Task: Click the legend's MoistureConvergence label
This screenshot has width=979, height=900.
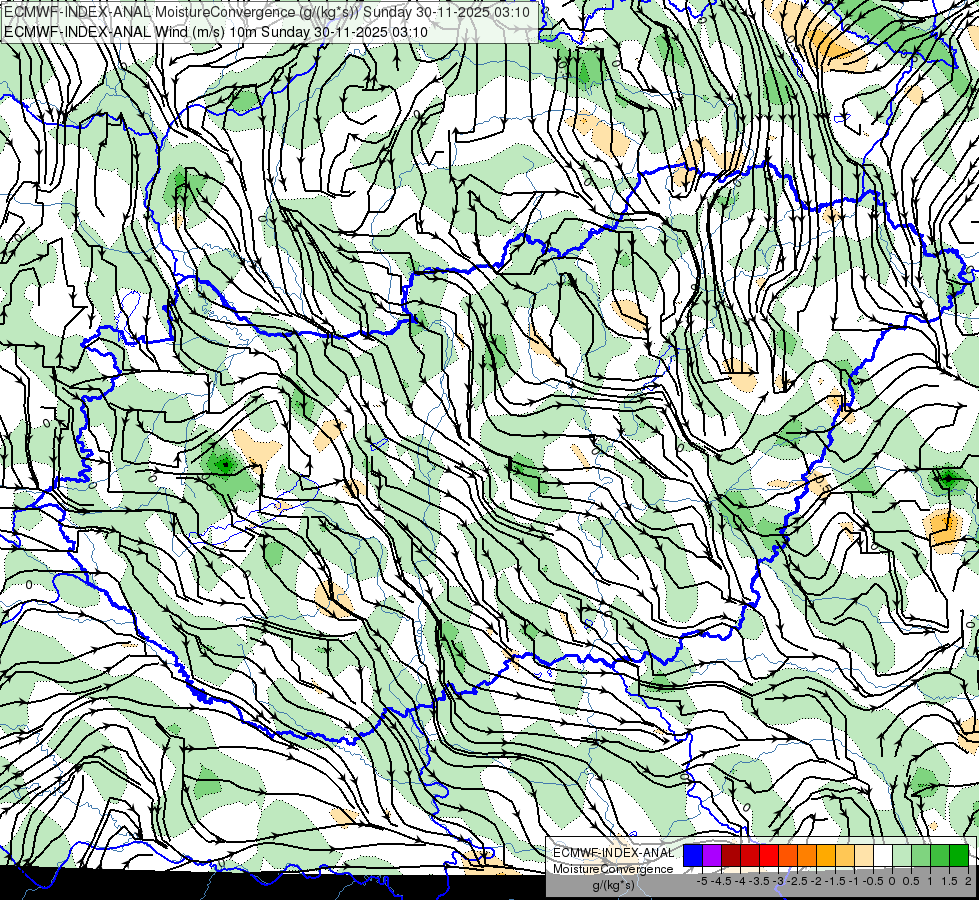Action: (x=613, y=869)
